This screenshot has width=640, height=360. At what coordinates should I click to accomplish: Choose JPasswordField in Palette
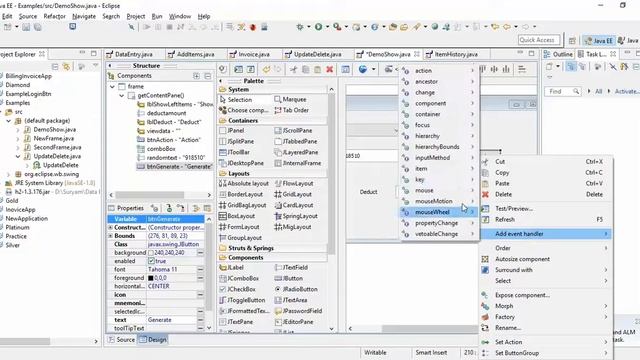click(298, 311)
